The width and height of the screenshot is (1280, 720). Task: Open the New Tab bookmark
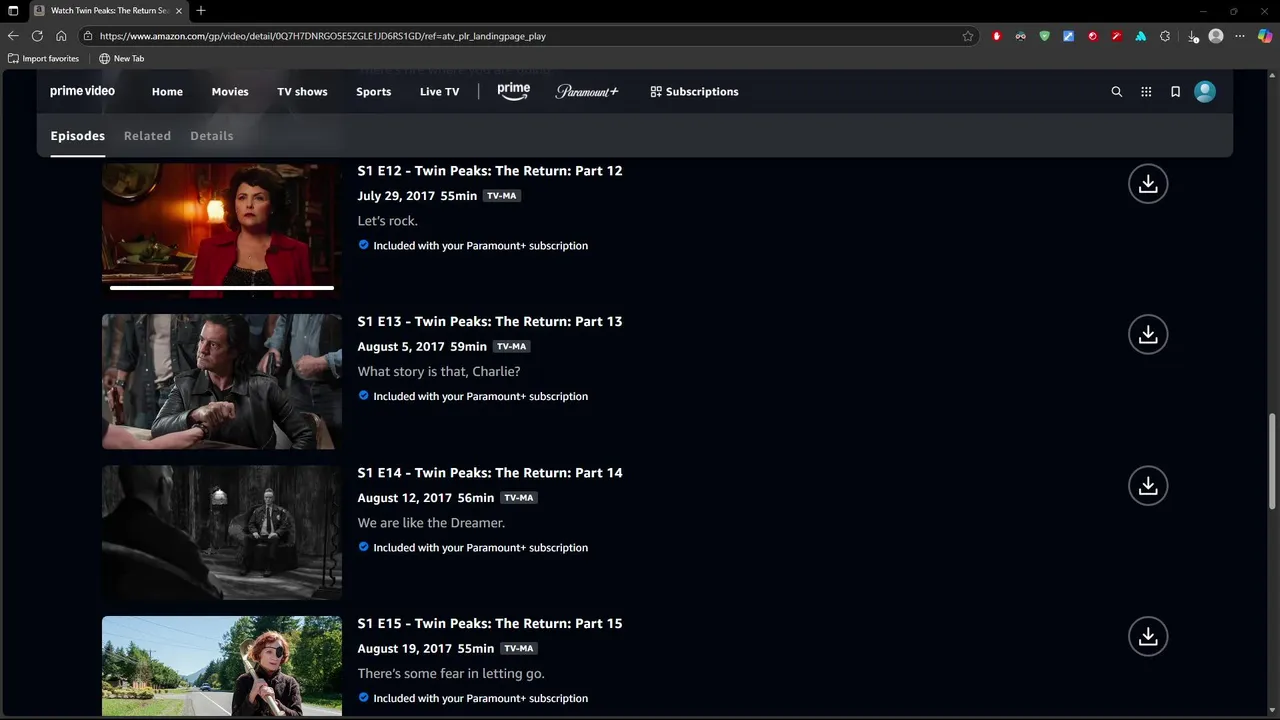coord(121,59)
